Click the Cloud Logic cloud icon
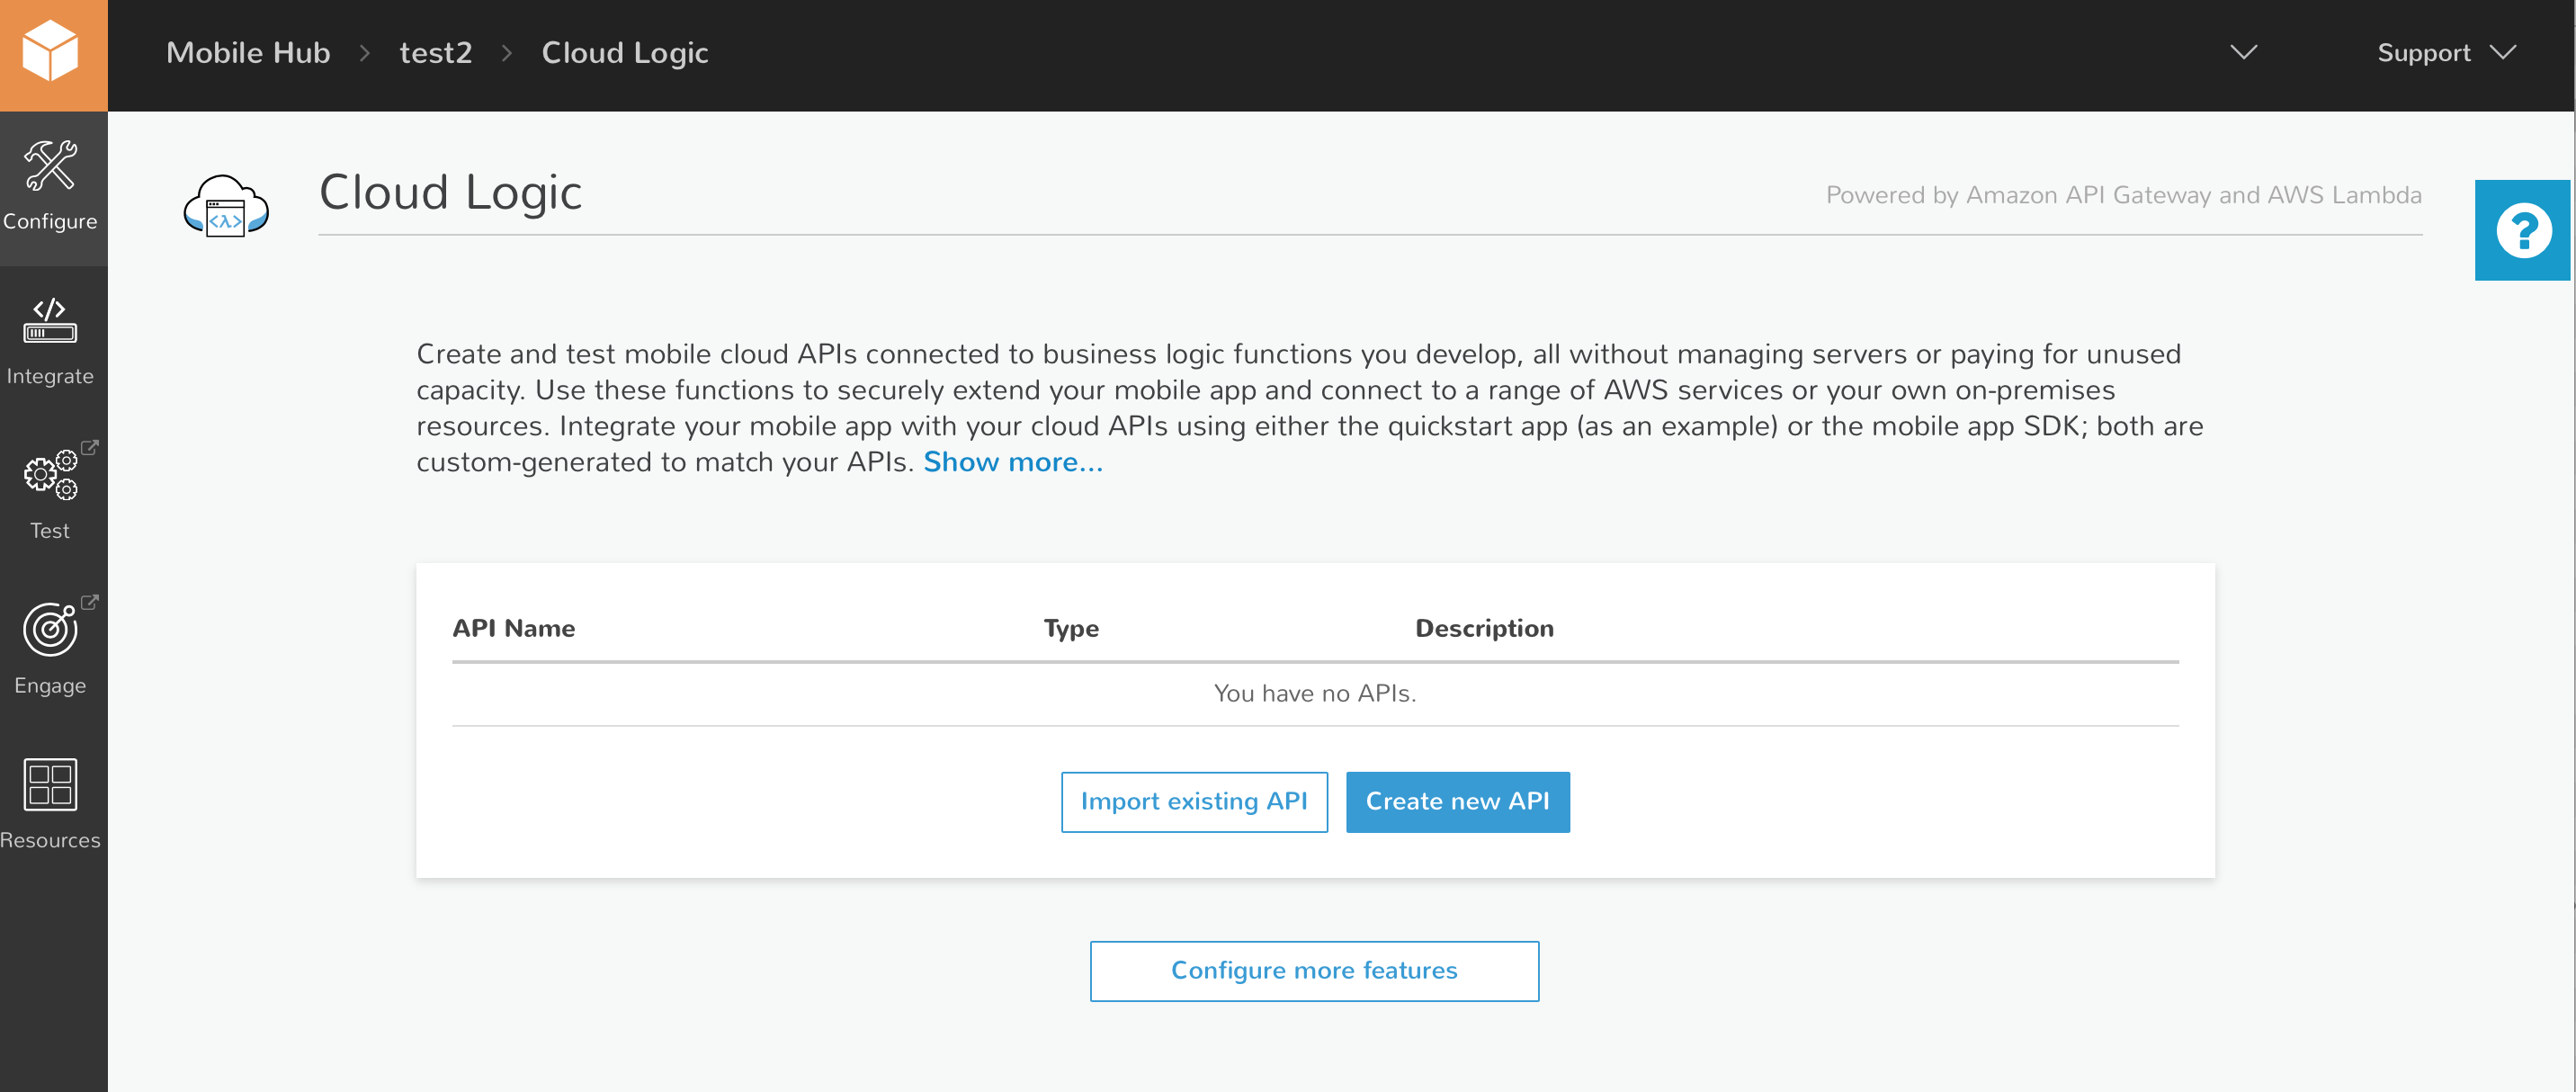2576x1092 pixels. 226,206
